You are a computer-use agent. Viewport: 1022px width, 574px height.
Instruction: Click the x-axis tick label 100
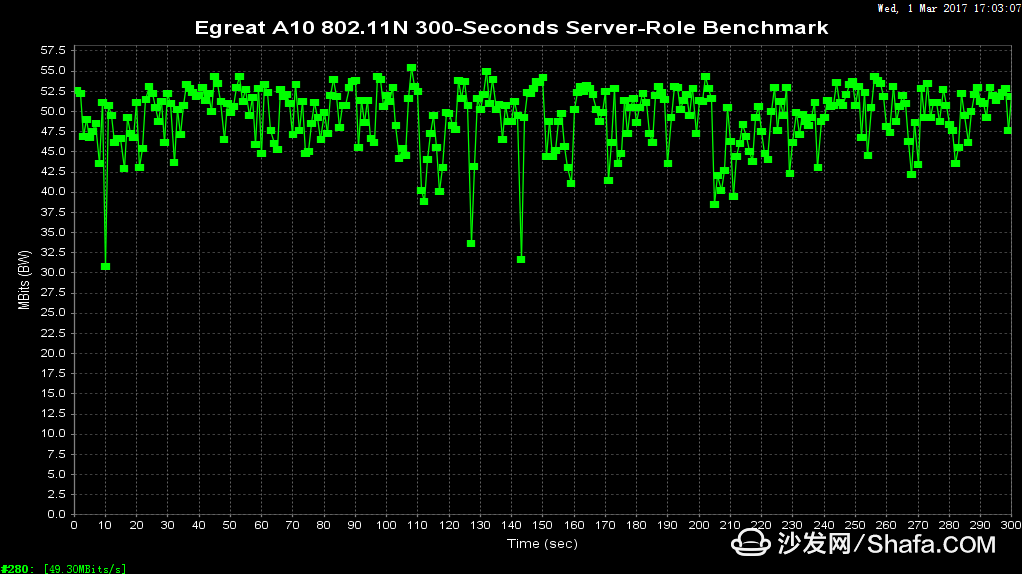pyautogui.click(x=386, y=525)
